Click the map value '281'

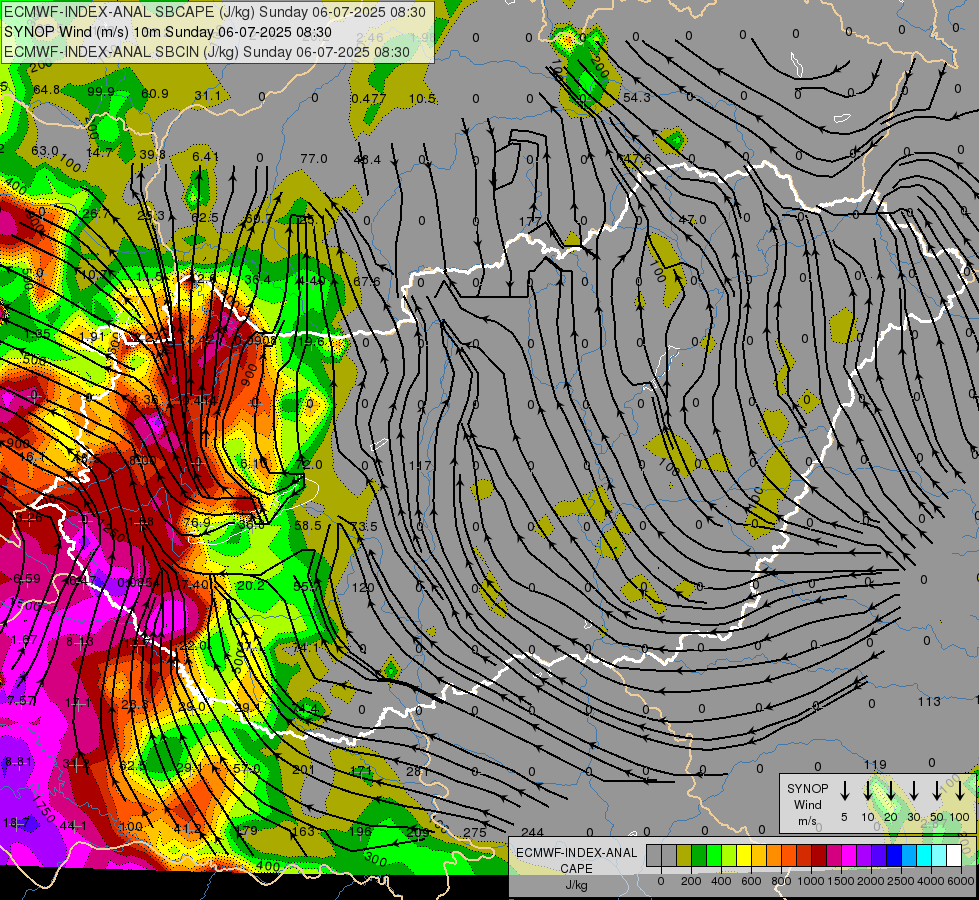pos(417,771)
